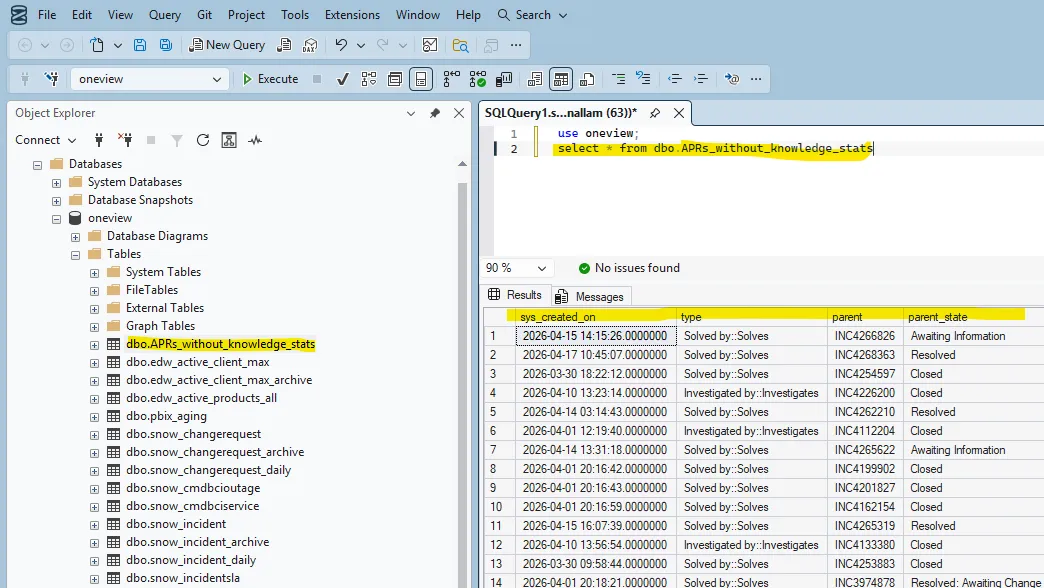1044x588 pixels.
Task: Select Results to Text option
Action: tap(535, 79)
